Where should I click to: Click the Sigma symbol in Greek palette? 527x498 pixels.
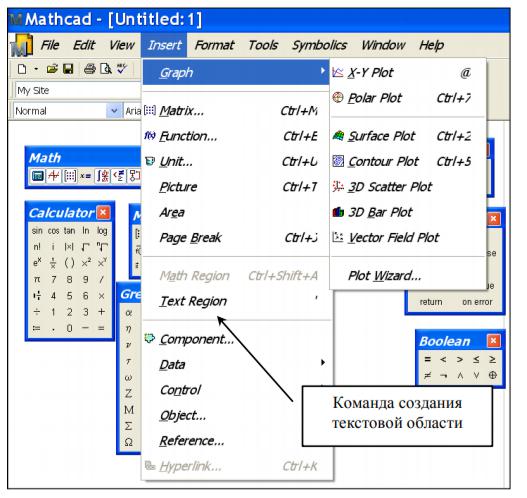[x=128, y=426]
